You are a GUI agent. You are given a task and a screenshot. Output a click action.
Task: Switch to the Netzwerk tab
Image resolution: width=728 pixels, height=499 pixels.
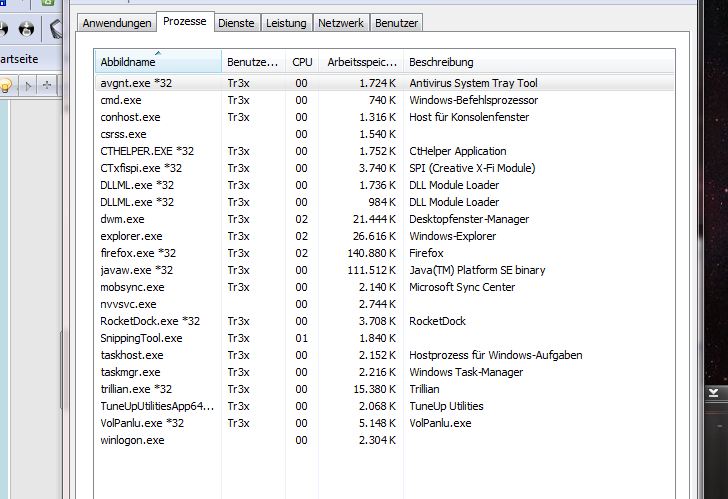click(x=341, y=23)
